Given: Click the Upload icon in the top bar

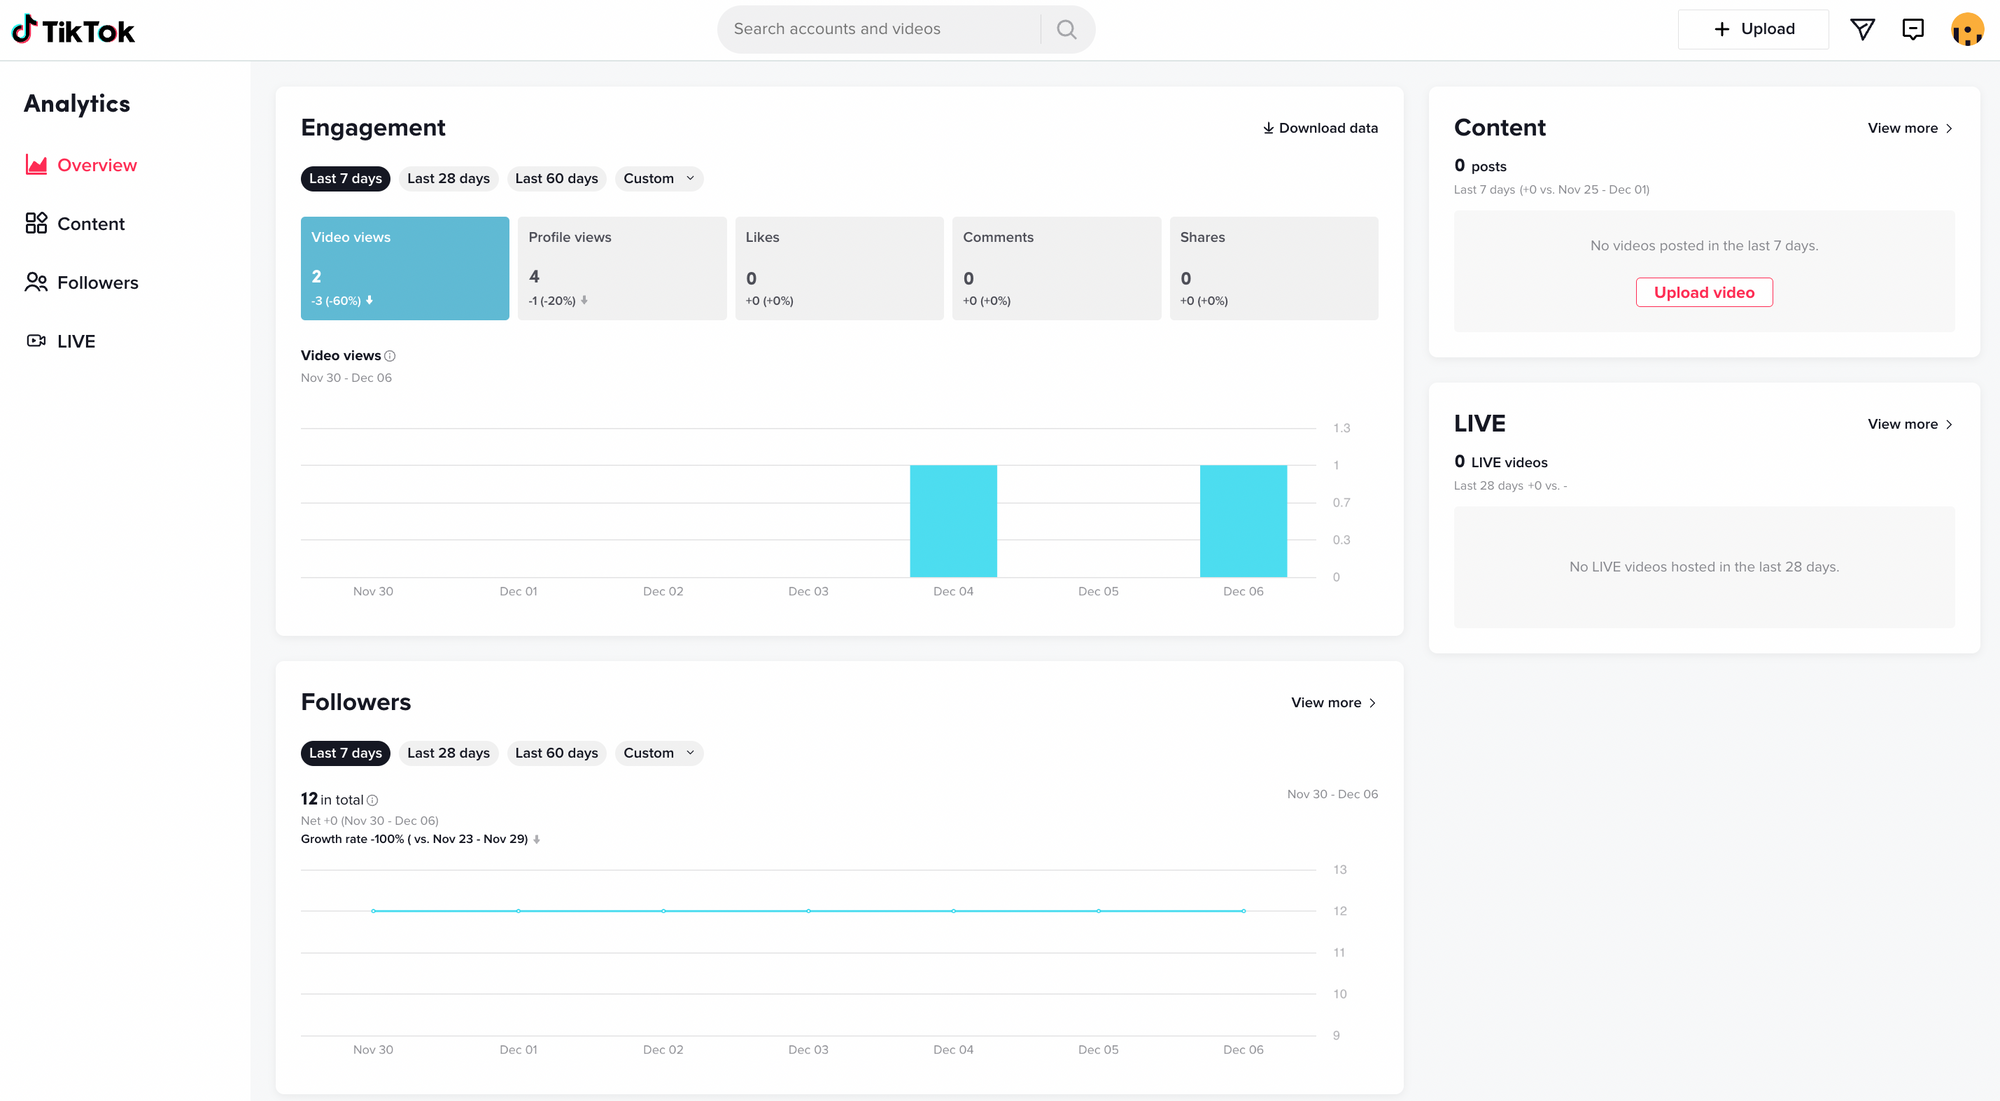Looking at the screenshot, I should tap(1755, 28).
